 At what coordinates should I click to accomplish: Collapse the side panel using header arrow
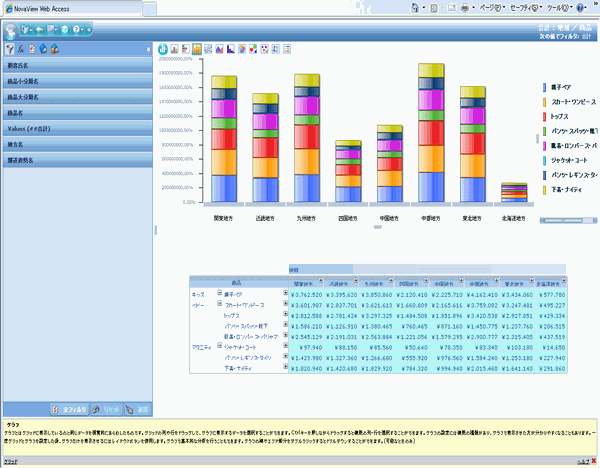pos(148,49)
